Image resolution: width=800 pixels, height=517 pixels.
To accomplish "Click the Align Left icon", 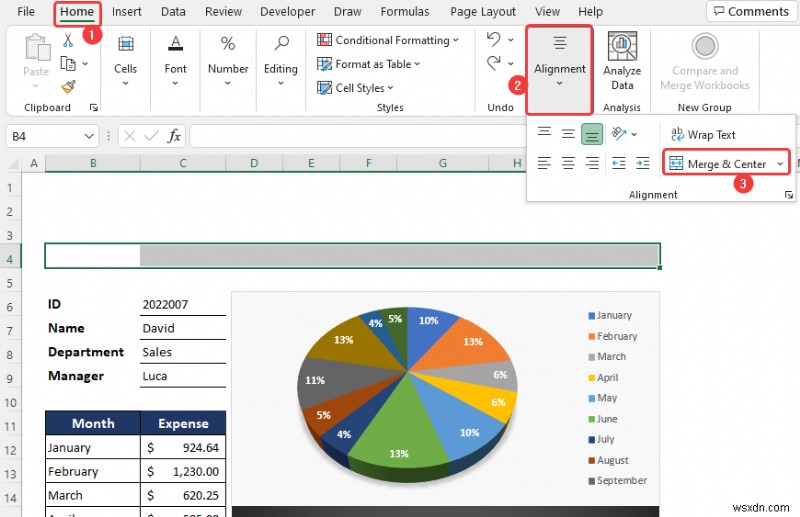I will (544, 163).
